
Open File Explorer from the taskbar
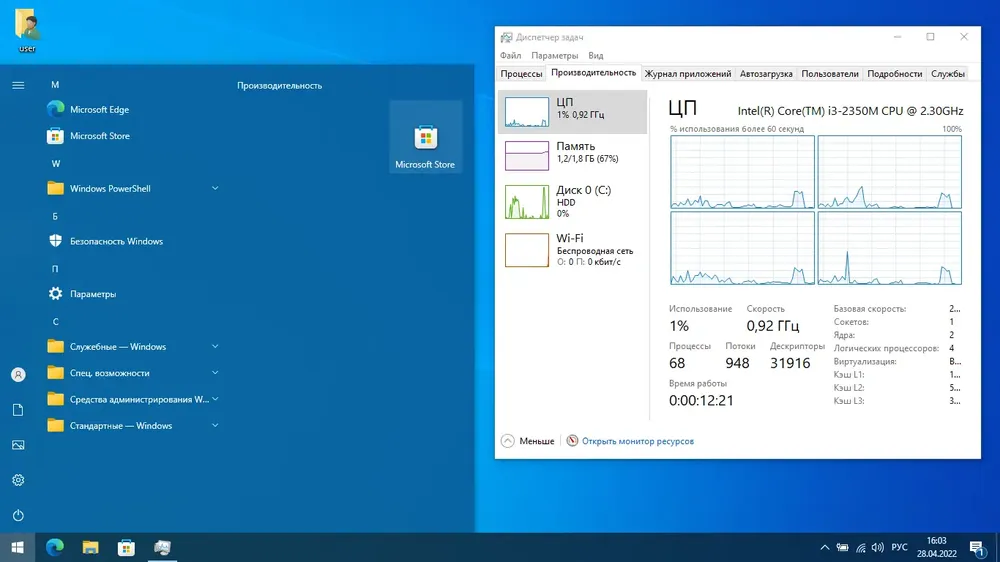pos(91,547)
